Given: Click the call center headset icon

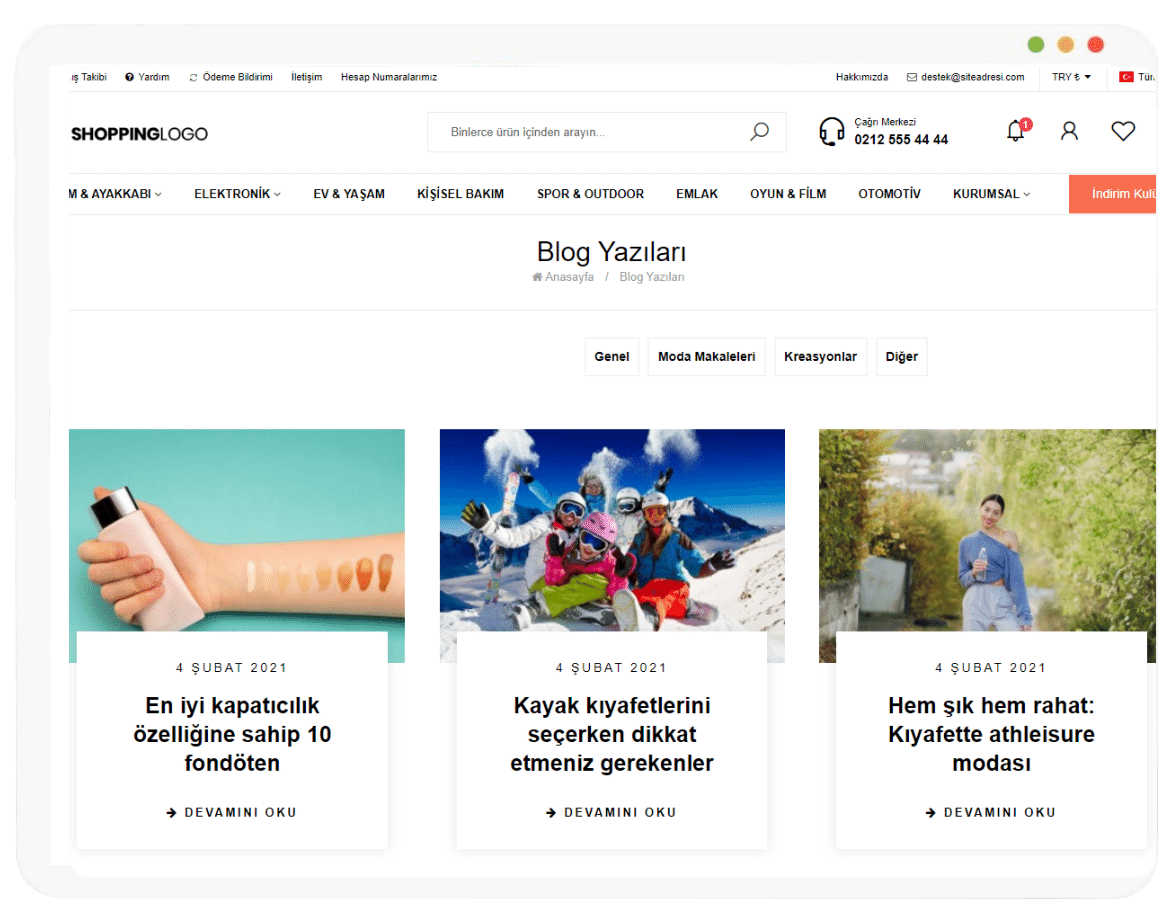Looking at the screenshot, I should (831, 132).
